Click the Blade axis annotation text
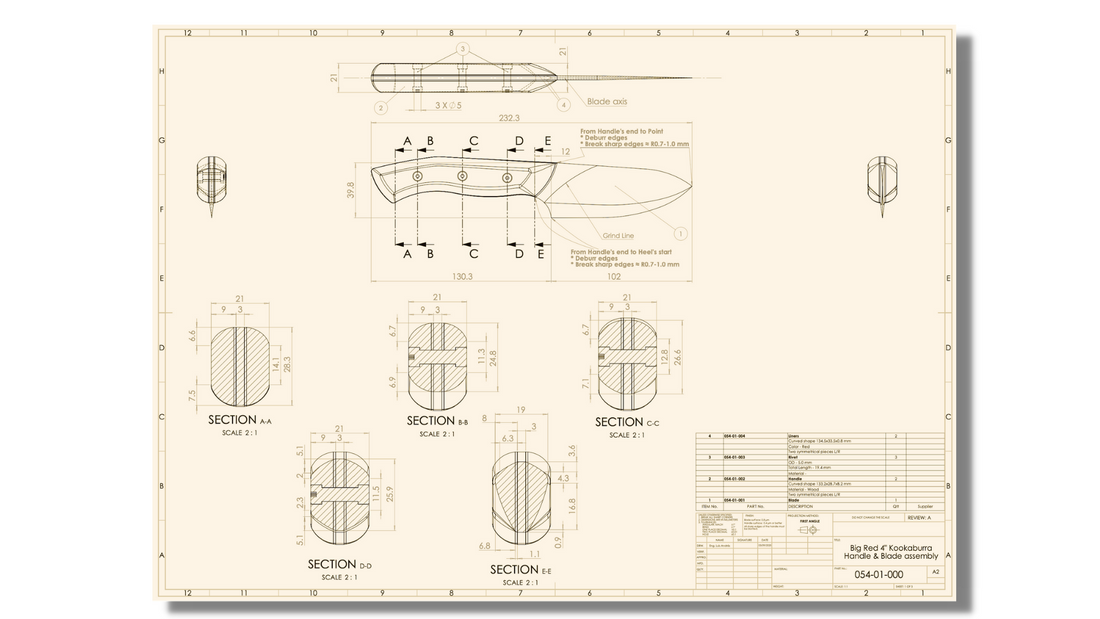Screen dimensions: 1100x619 pyautogui.click(x=607, y=102)
